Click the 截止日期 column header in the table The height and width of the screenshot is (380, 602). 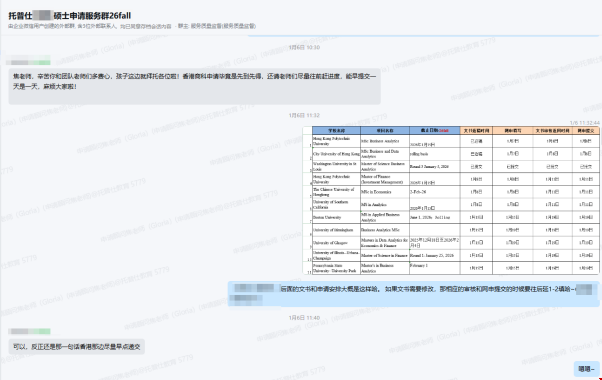pos(435,131)
